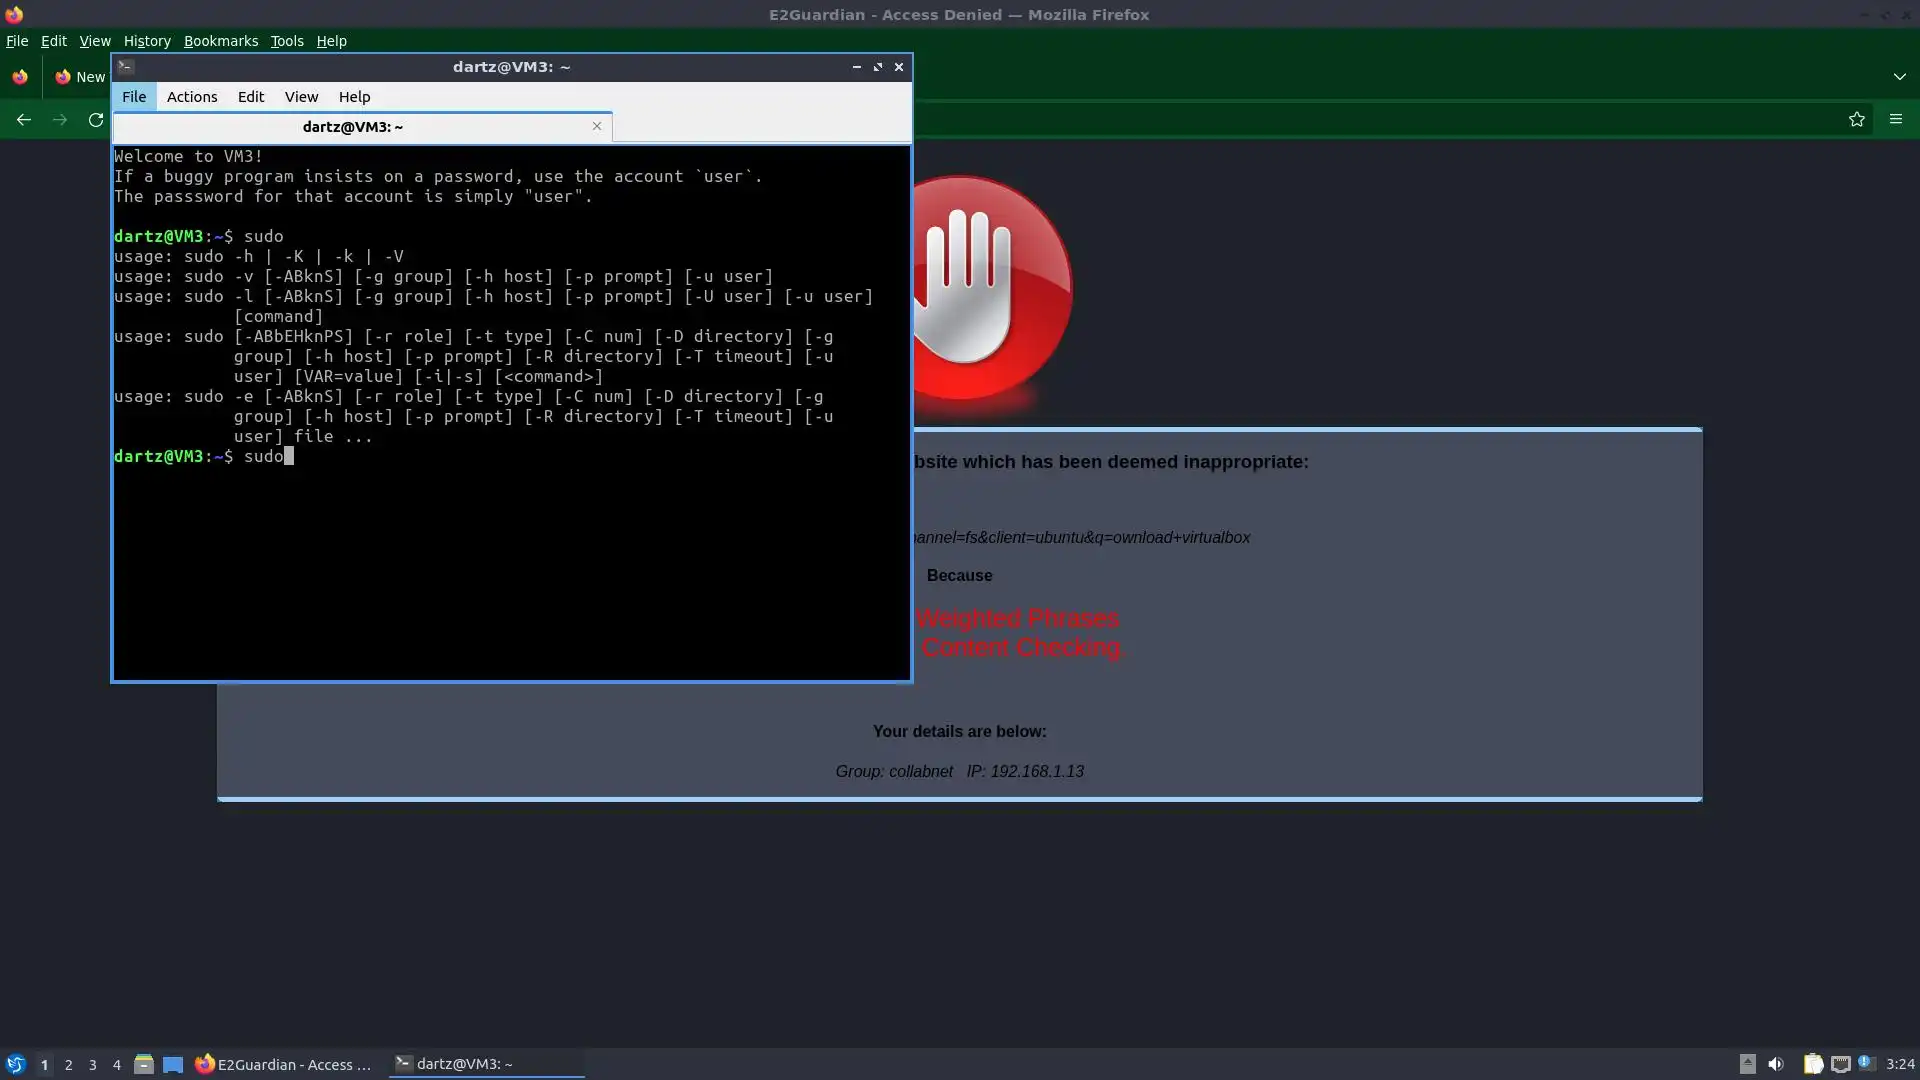Open removable media eject tray icon
The width and height of the screenshot is (1920, 1080).
click(1747, 1064)
